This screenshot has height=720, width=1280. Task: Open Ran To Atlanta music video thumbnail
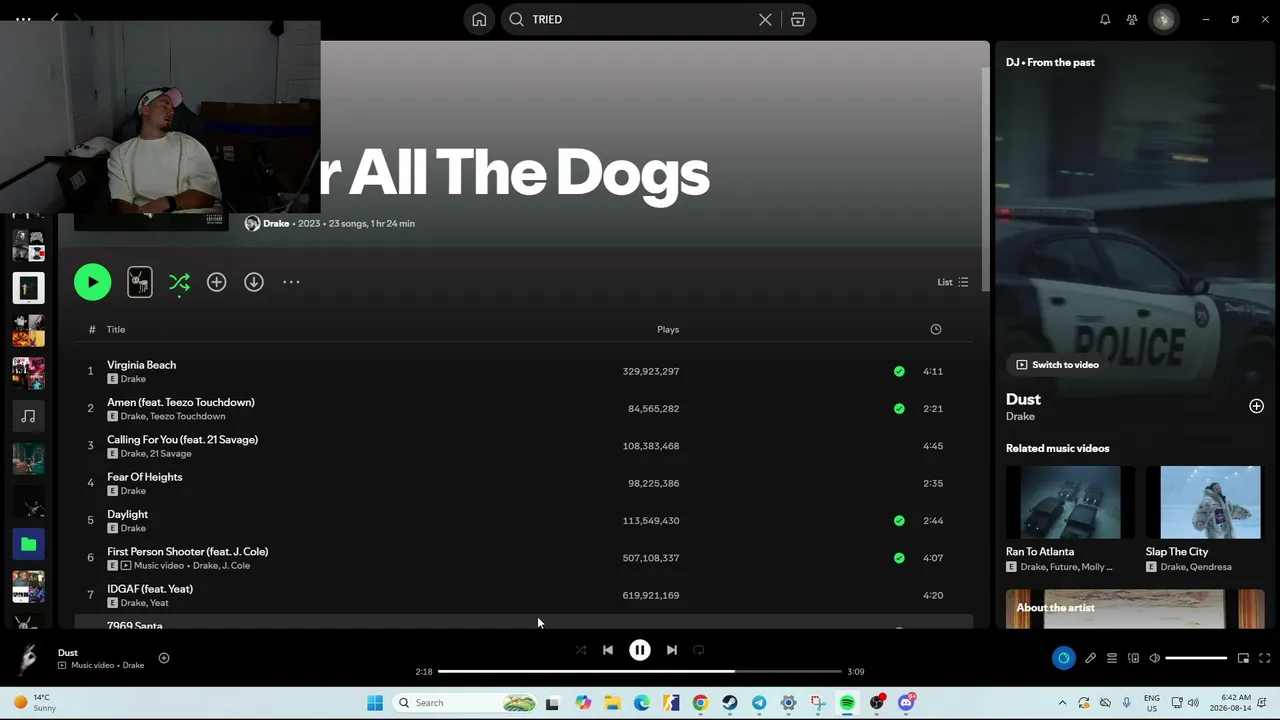1070,502
